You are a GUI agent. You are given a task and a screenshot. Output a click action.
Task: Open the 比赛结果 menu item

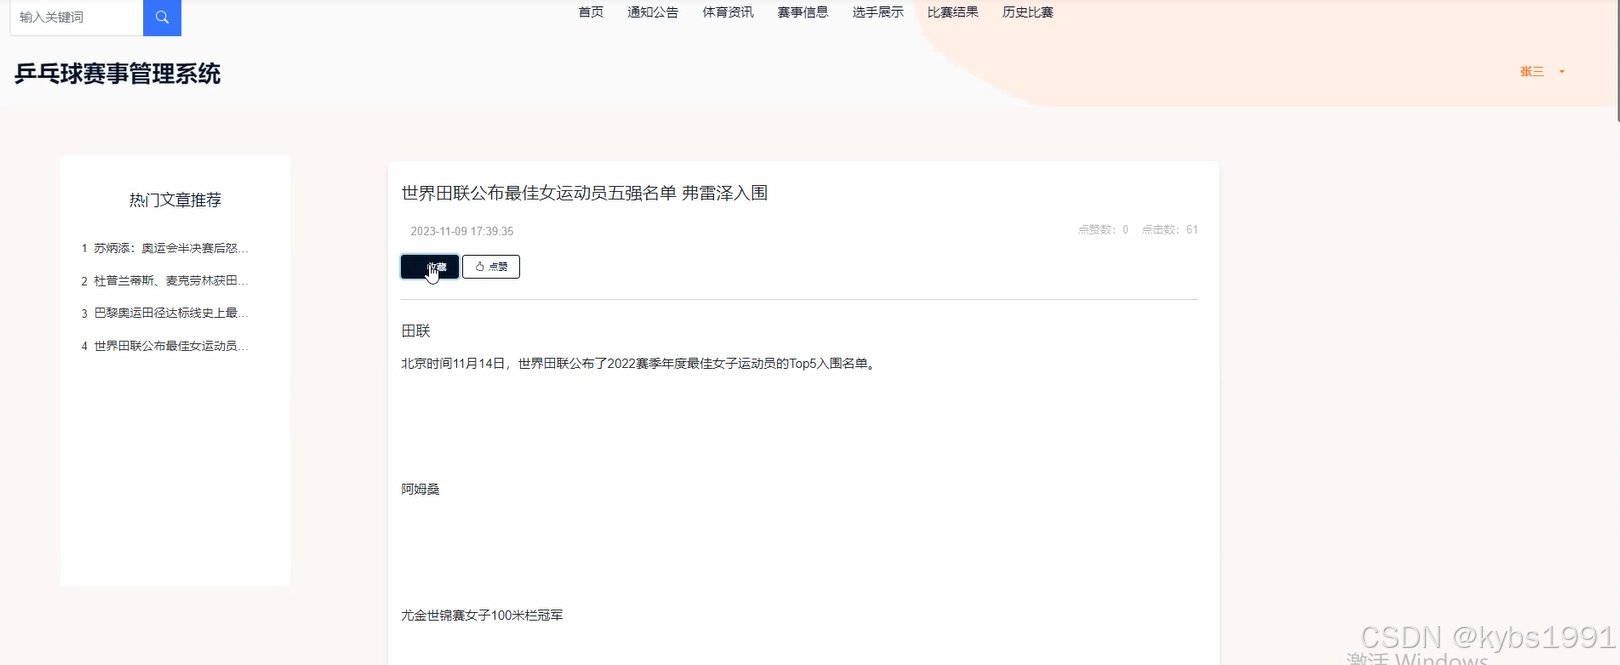(x=953, y=12)
